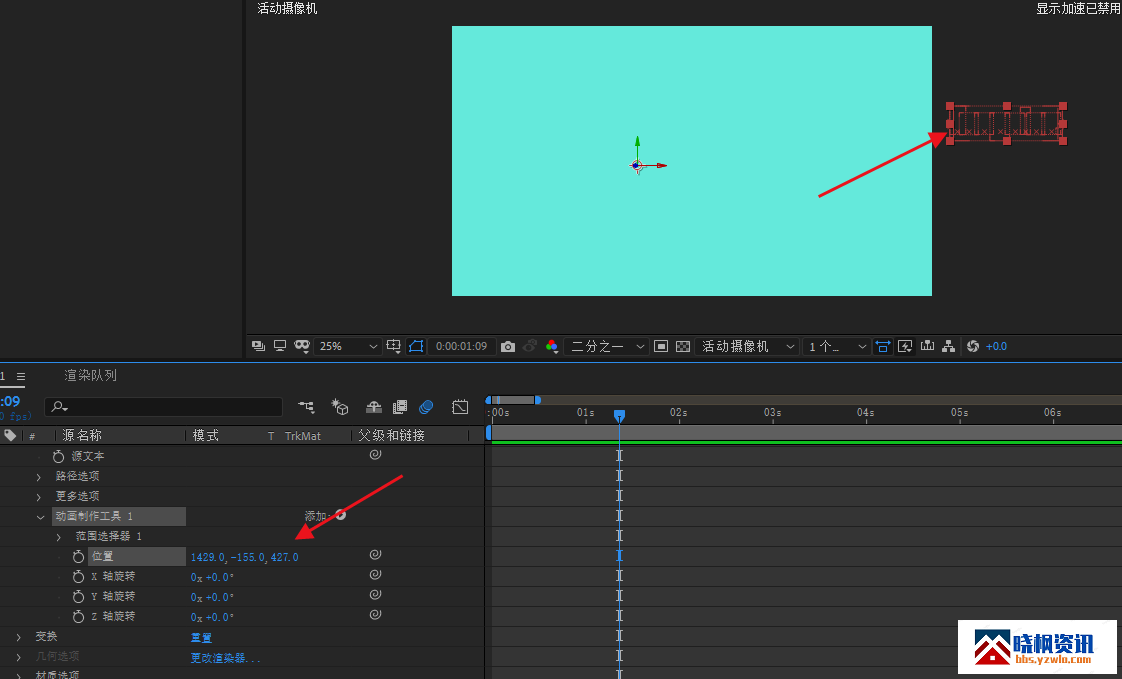Open grid and guide options button
The image size is (1122, 679).
(x=394, y=346)
